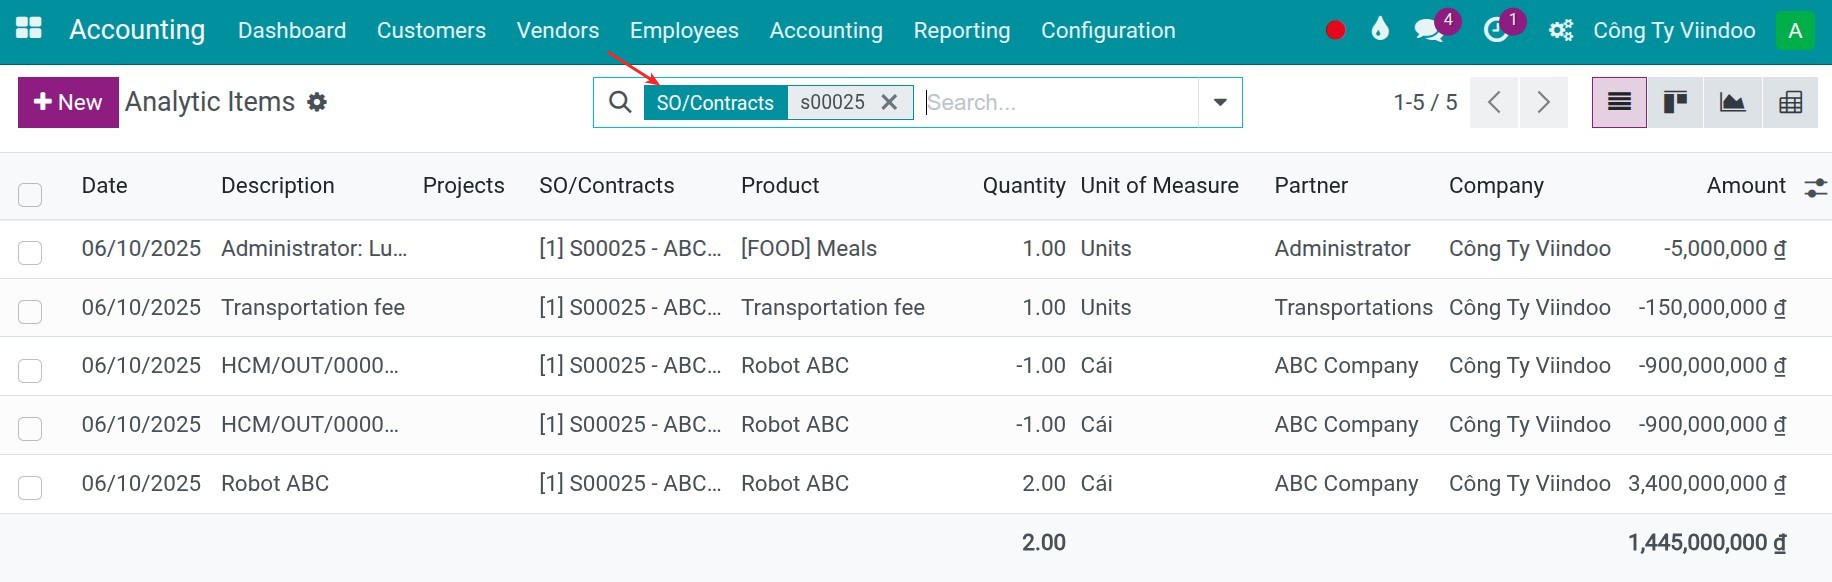
Task: Check the box for the [FOOD] Meals row
Action: 30,252
